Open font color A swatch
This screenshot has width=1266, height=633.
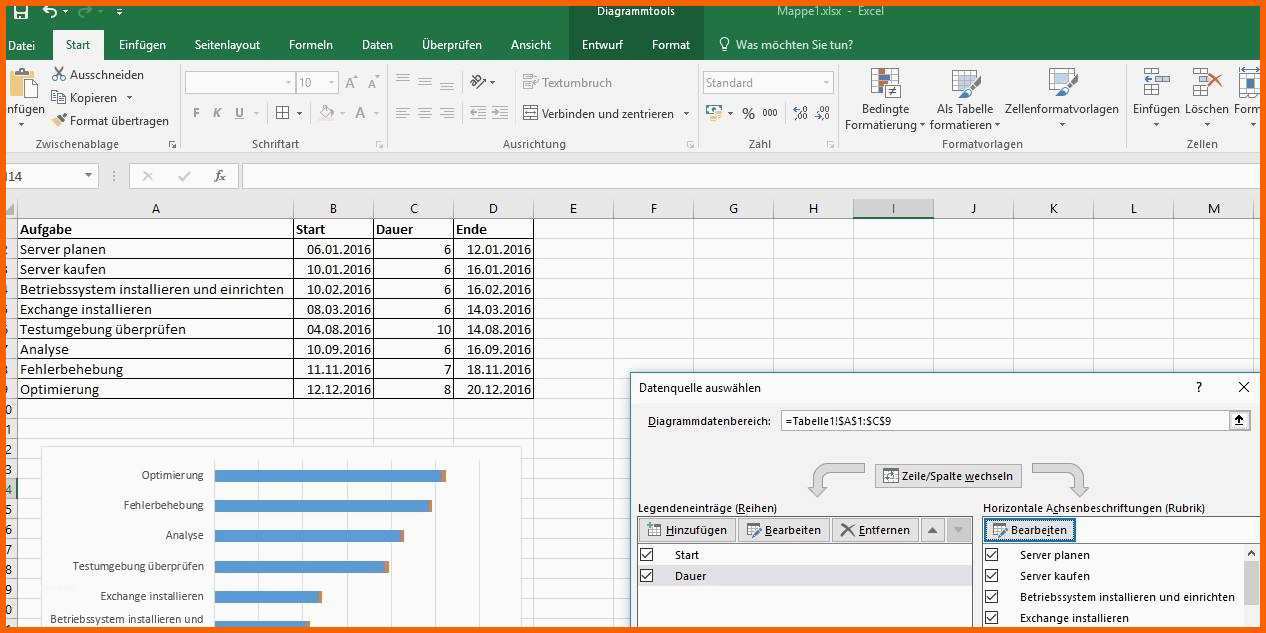click(360, 114)
